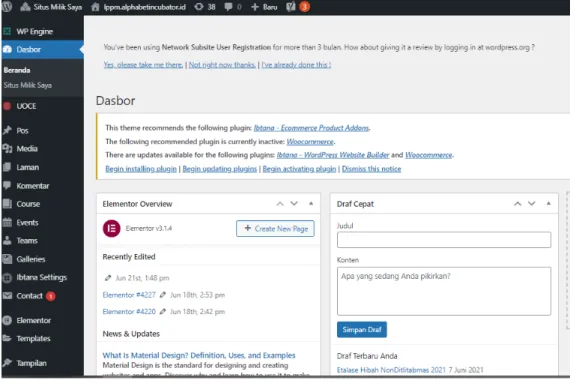The width and height of the screenshot is (576, 386).
Task: Click inactive plugin Woocommerce link
Action: click(310, 141)
